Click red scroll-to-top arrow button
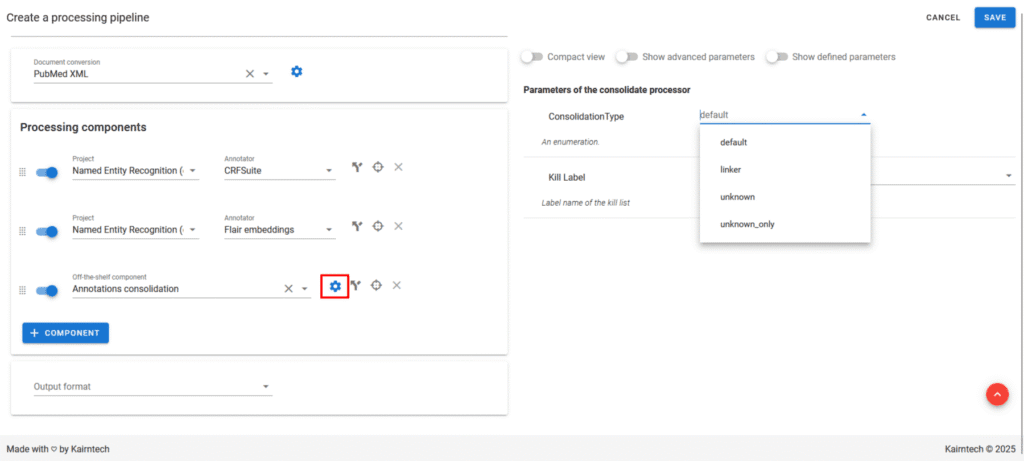The image size is (1024, 461). [997, 394]
